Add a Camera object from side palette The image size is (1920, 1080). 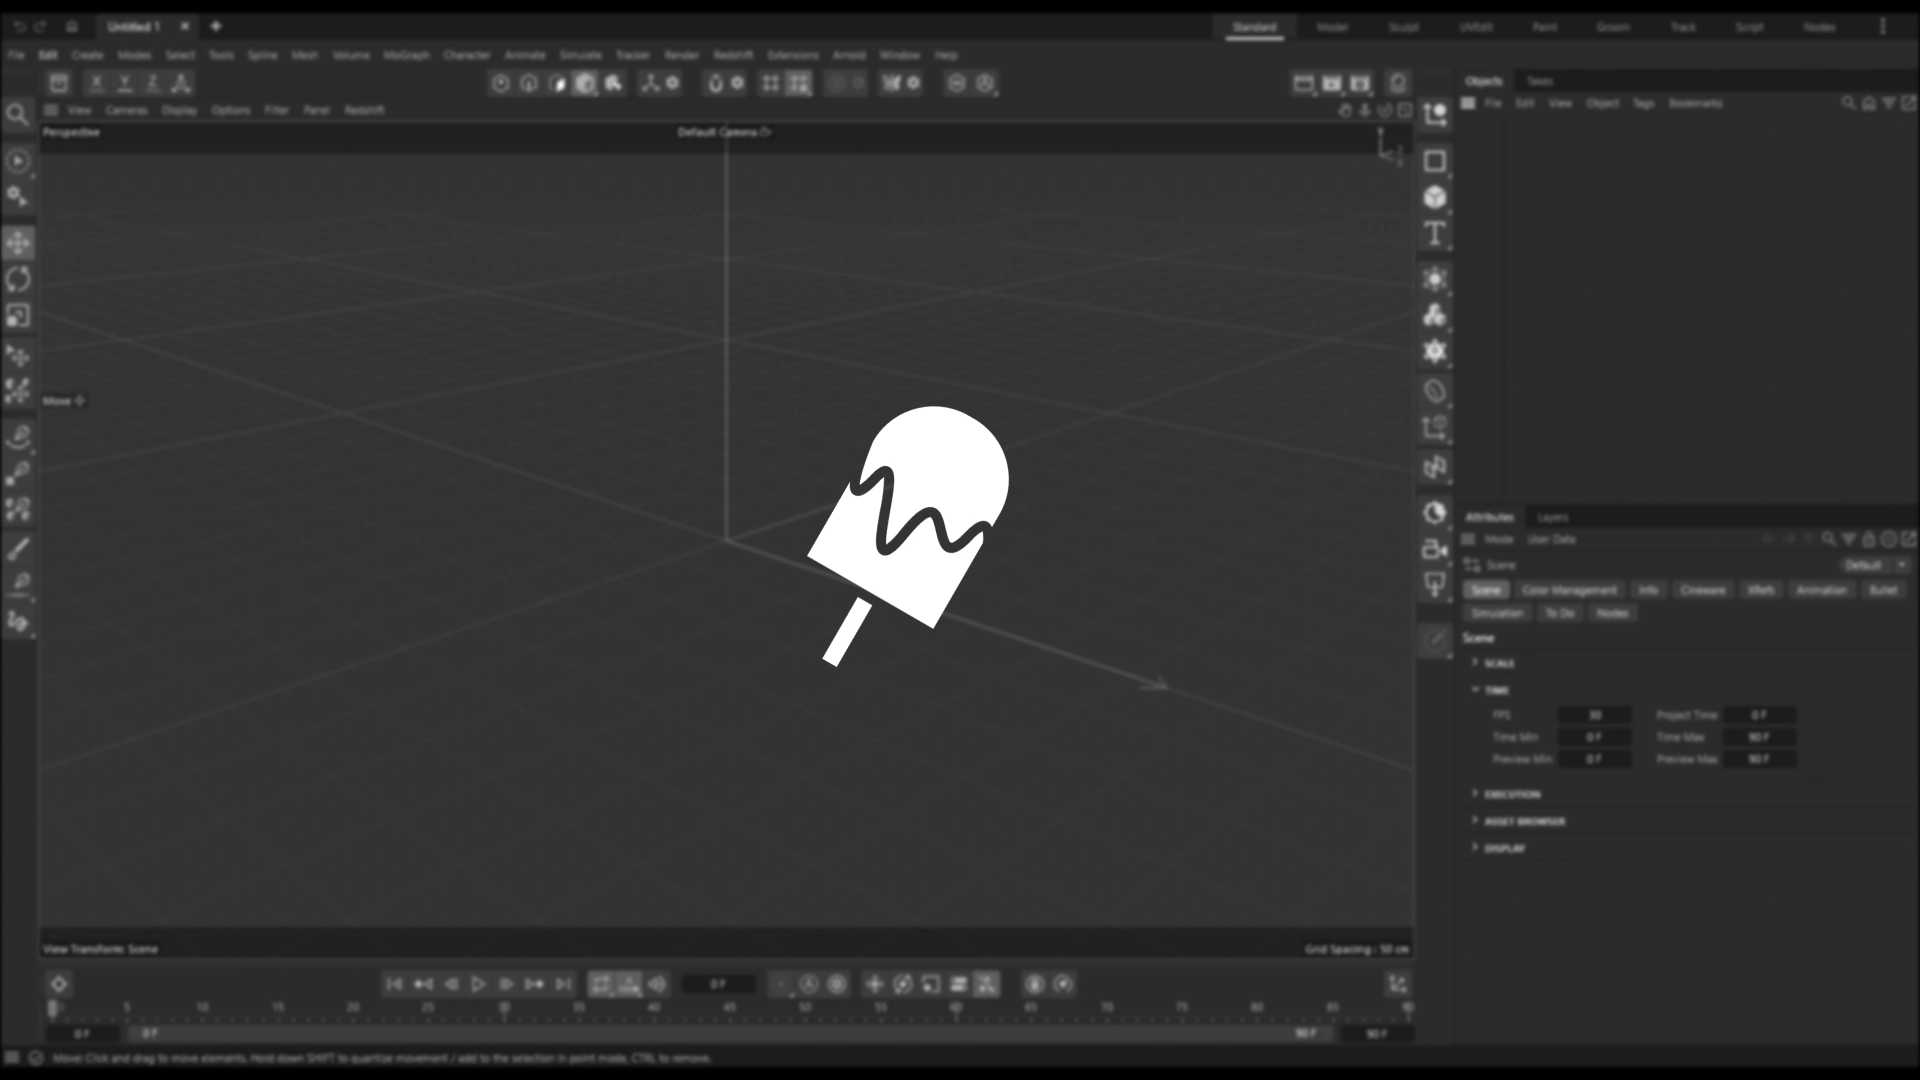(1435, 549)
